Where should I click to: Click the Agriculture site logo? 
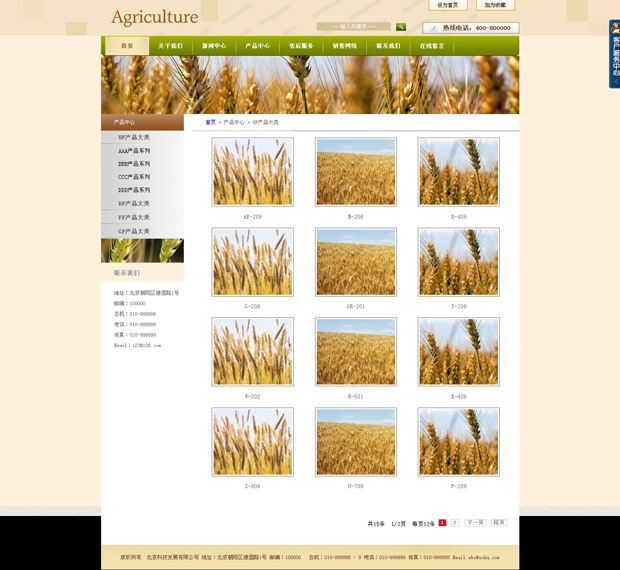[155, 17]
